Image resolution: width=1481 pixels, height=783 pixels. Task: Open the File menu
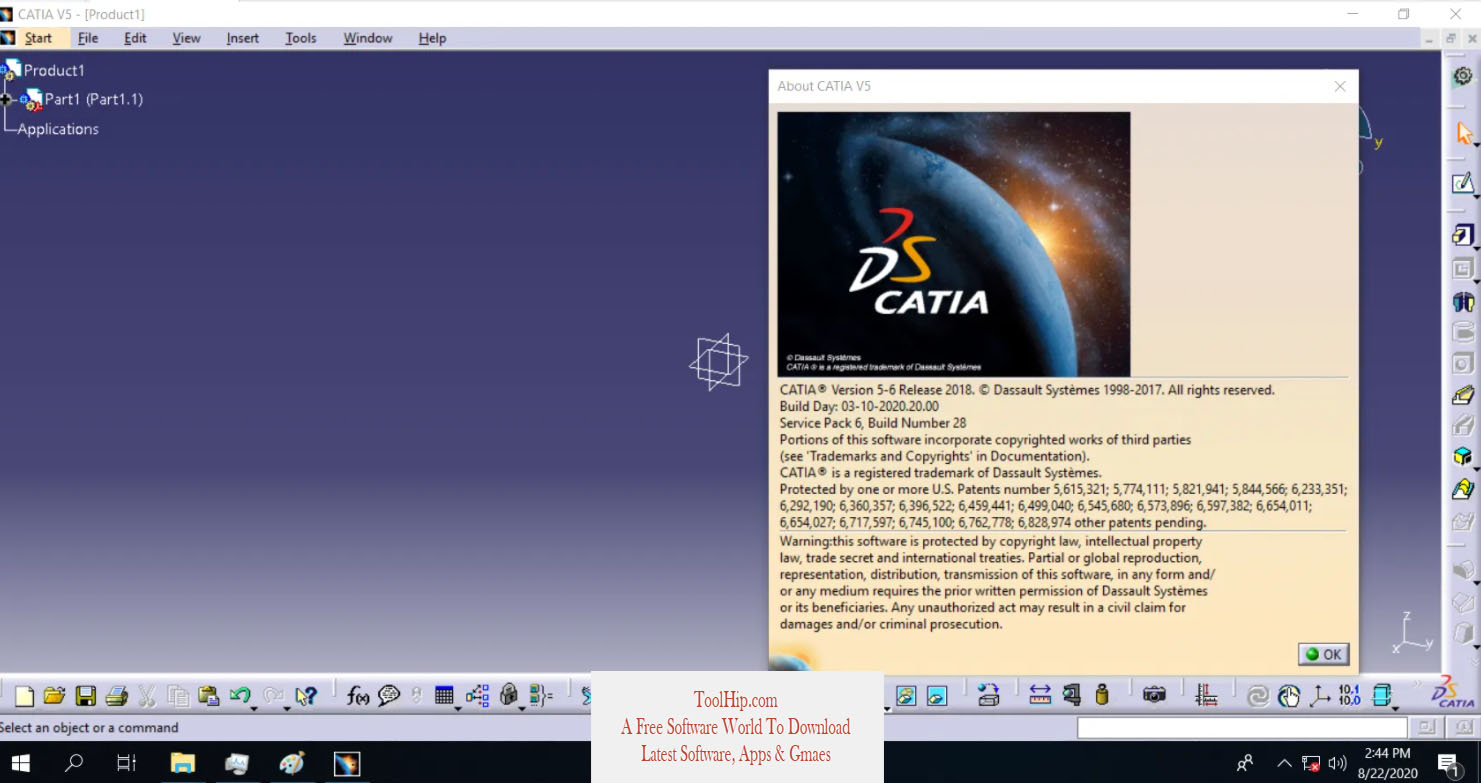click(x=88, y=38)
